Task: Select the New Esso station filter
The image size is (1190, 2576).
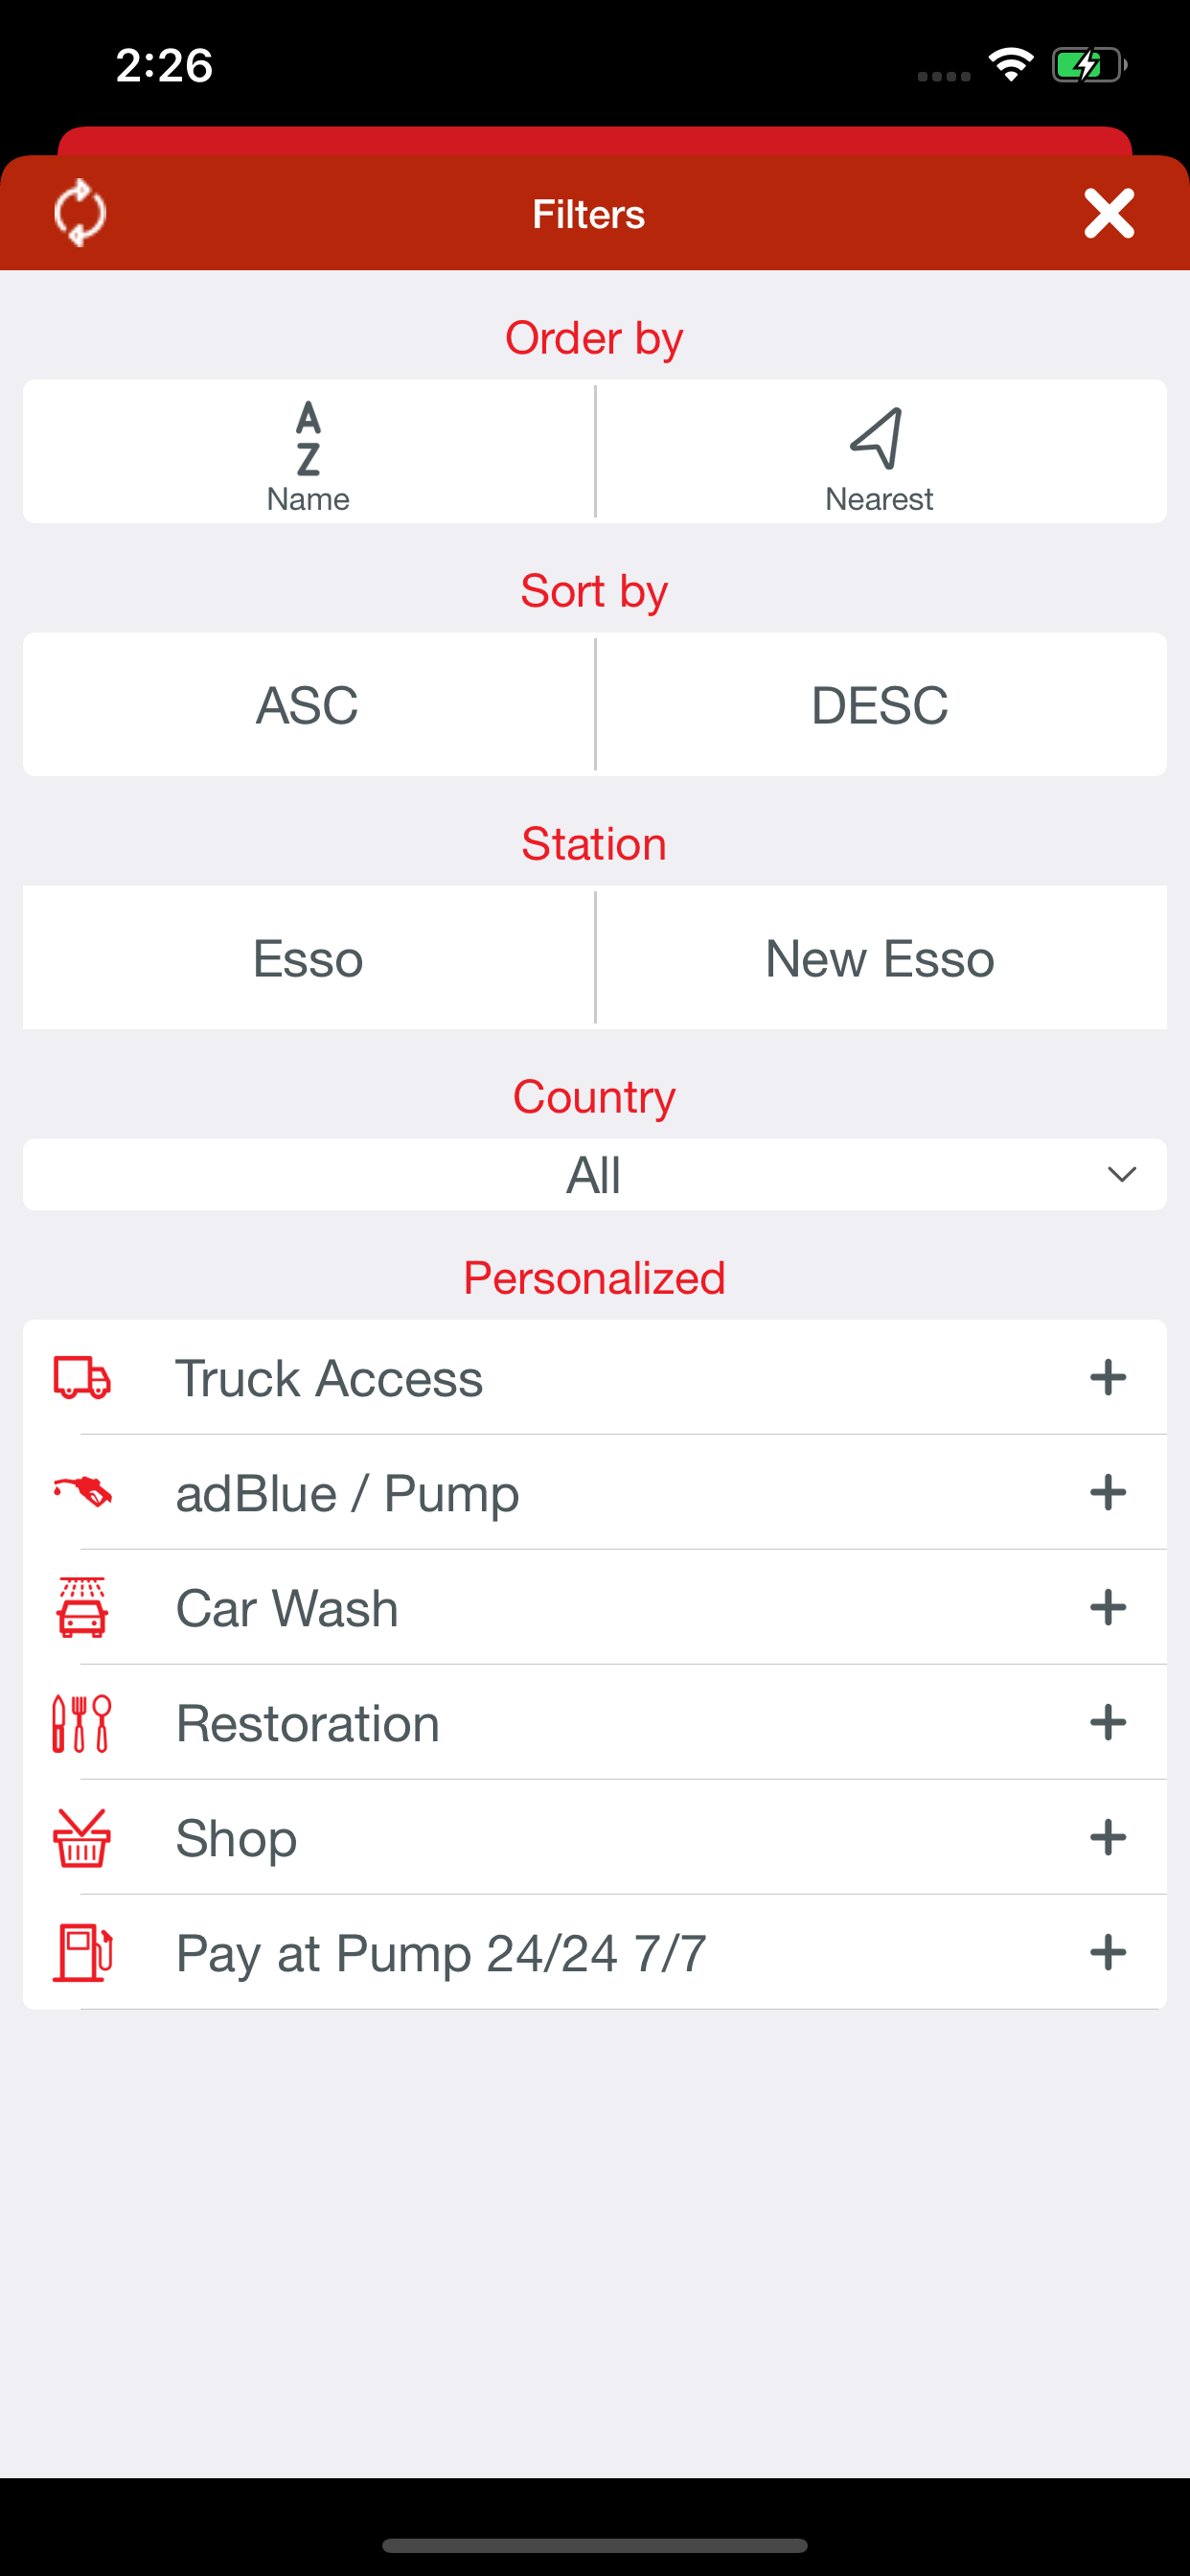Action: pos(881,958)
